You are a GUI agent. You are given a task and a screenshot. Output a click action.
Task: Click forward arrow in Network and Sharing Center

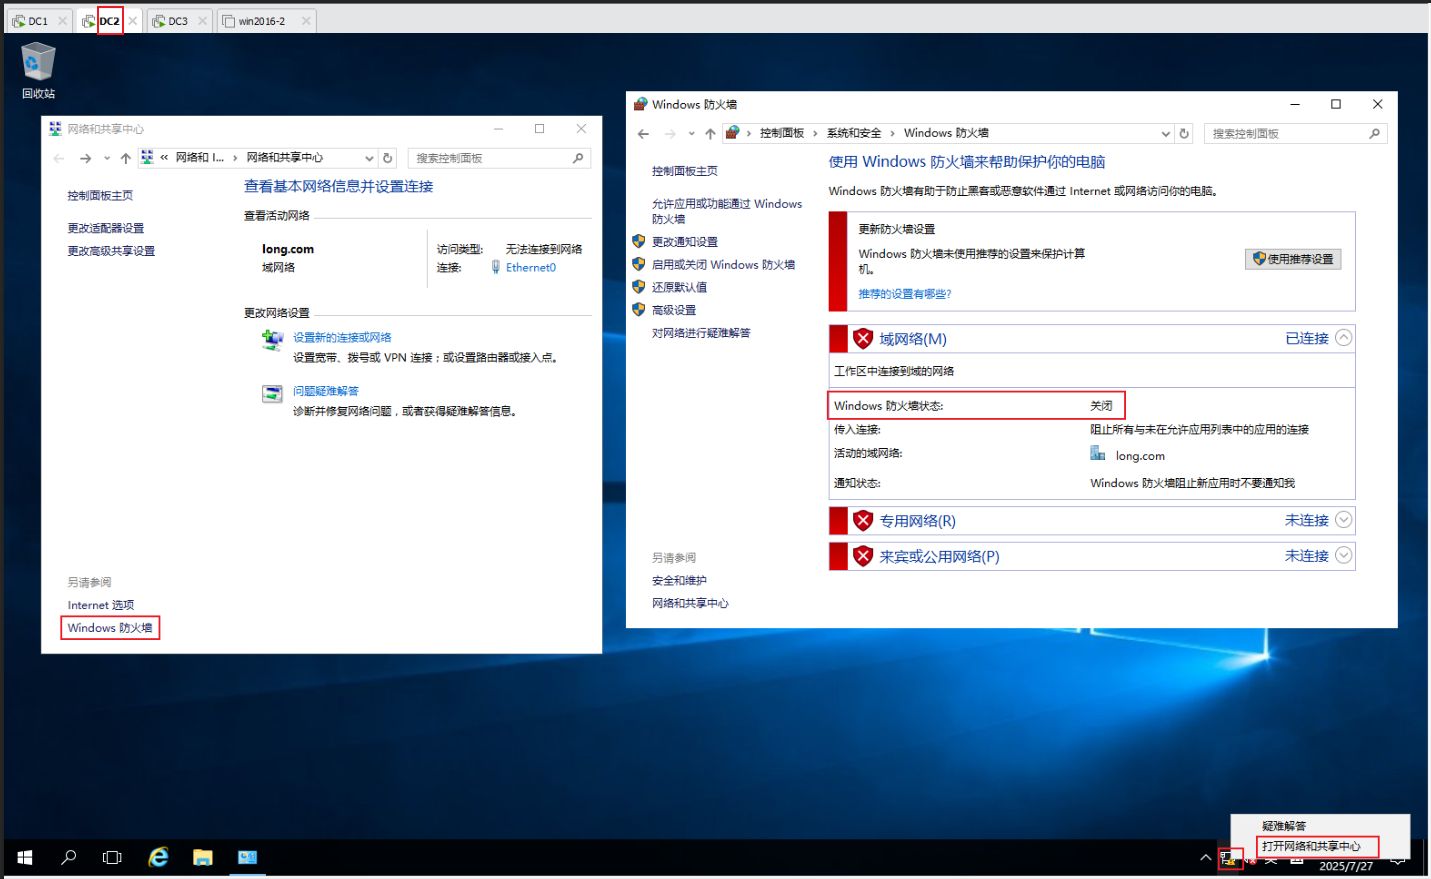(x=85, y=158)
